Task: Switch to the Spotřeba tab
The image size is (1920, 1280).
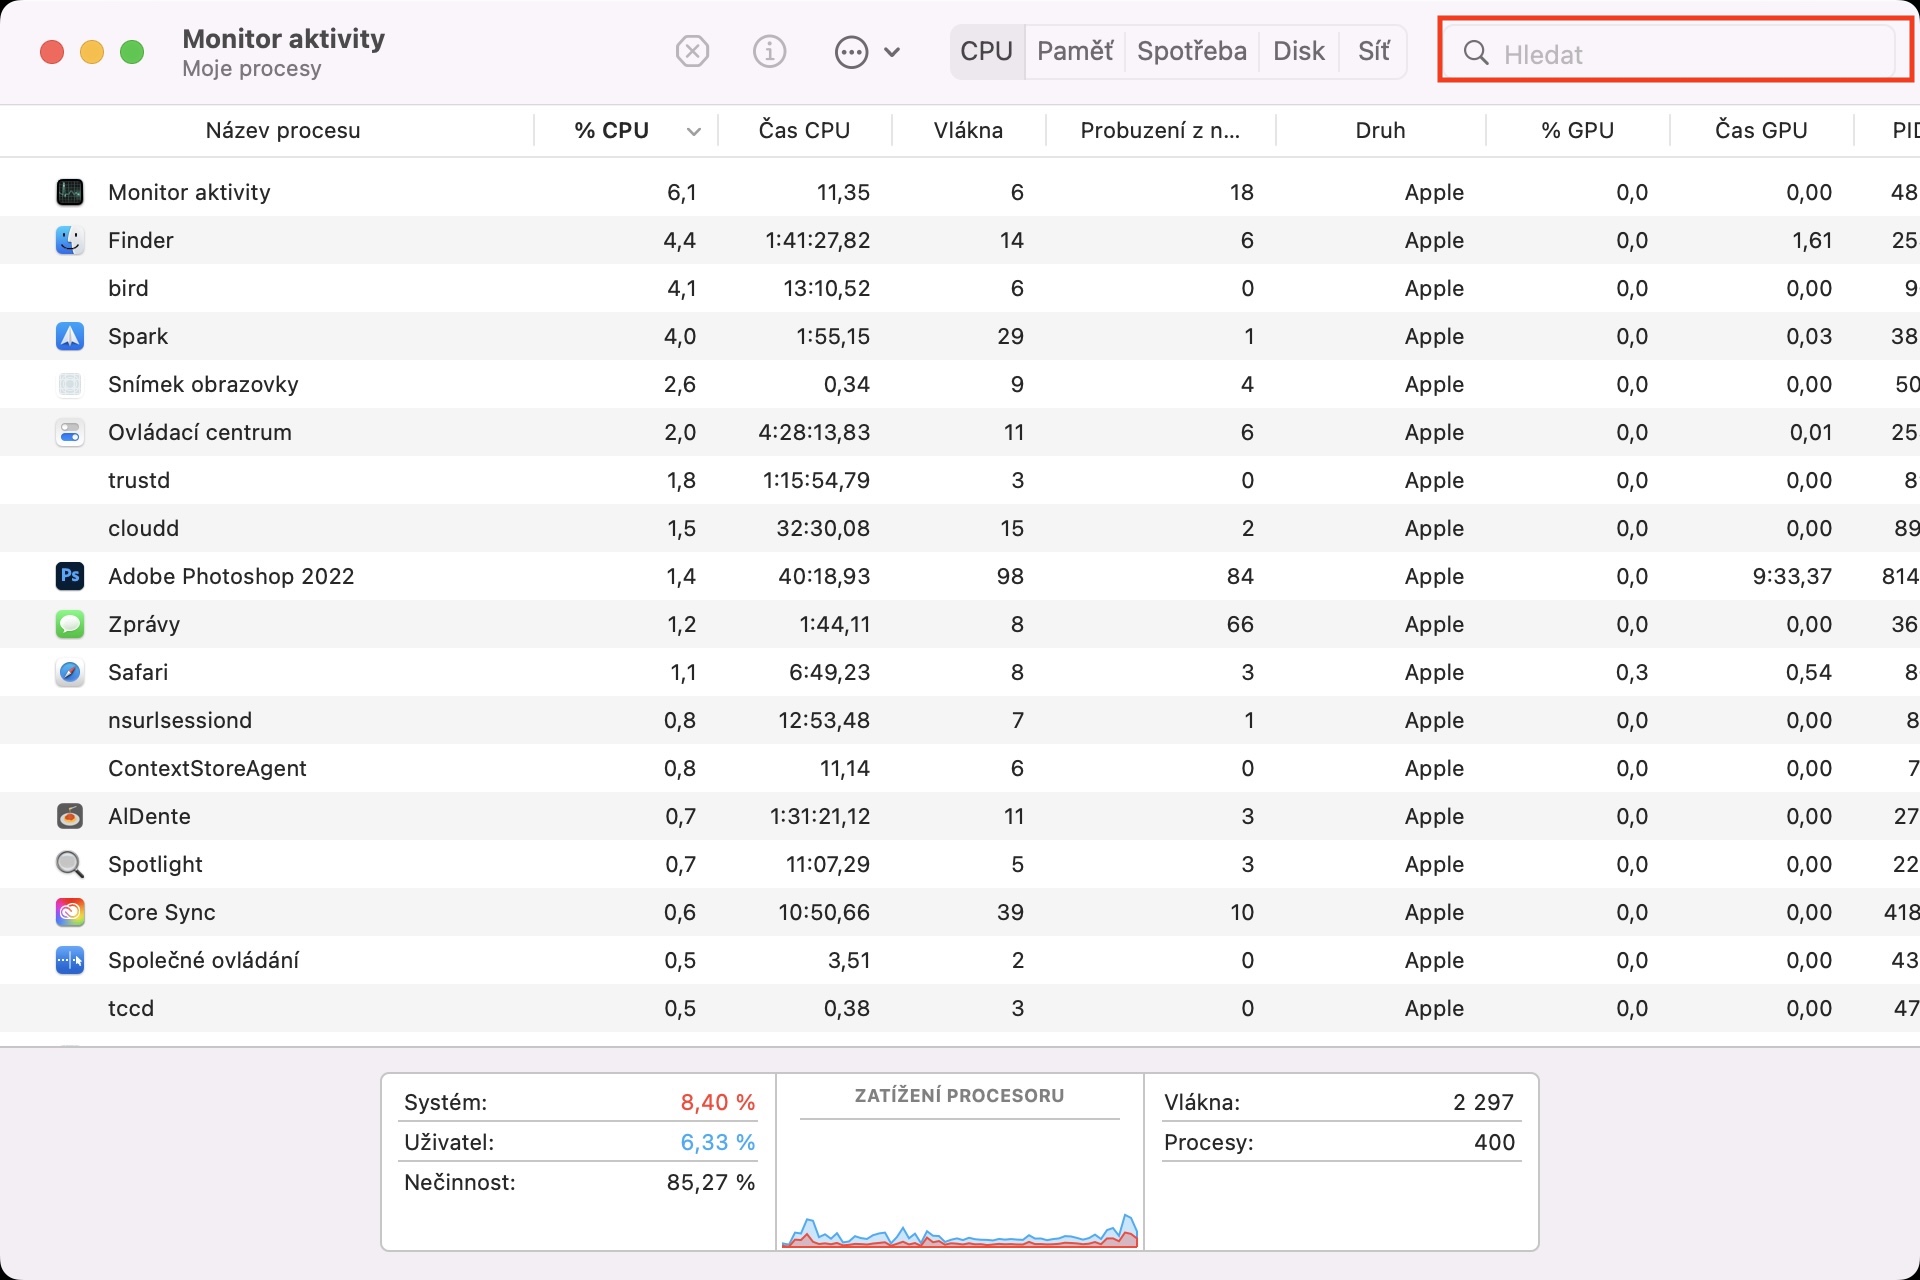Action: pyautogui.click(x=1191, y=51)
